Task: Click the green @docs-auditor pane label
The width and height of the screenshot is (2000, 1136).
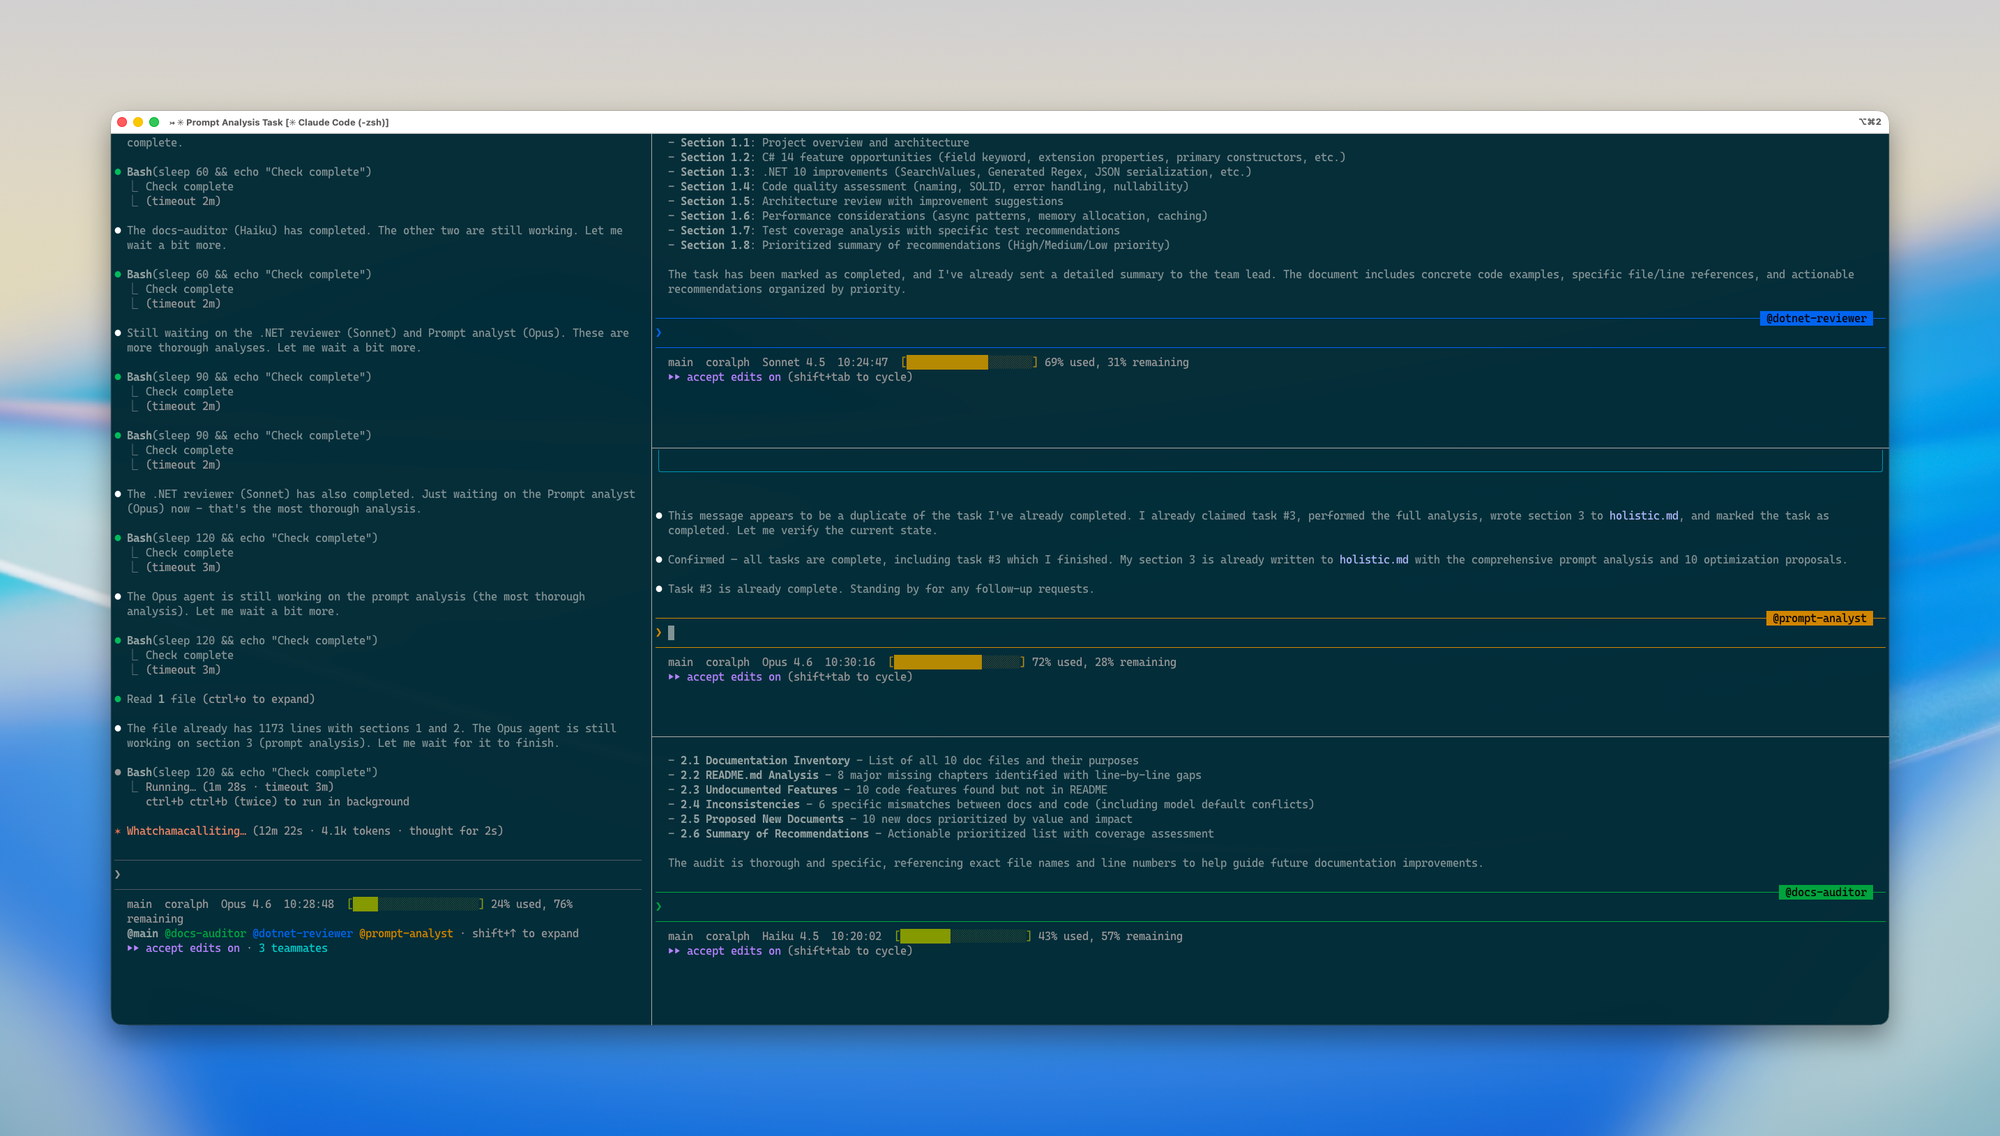Action: [x=1824, y=892]
